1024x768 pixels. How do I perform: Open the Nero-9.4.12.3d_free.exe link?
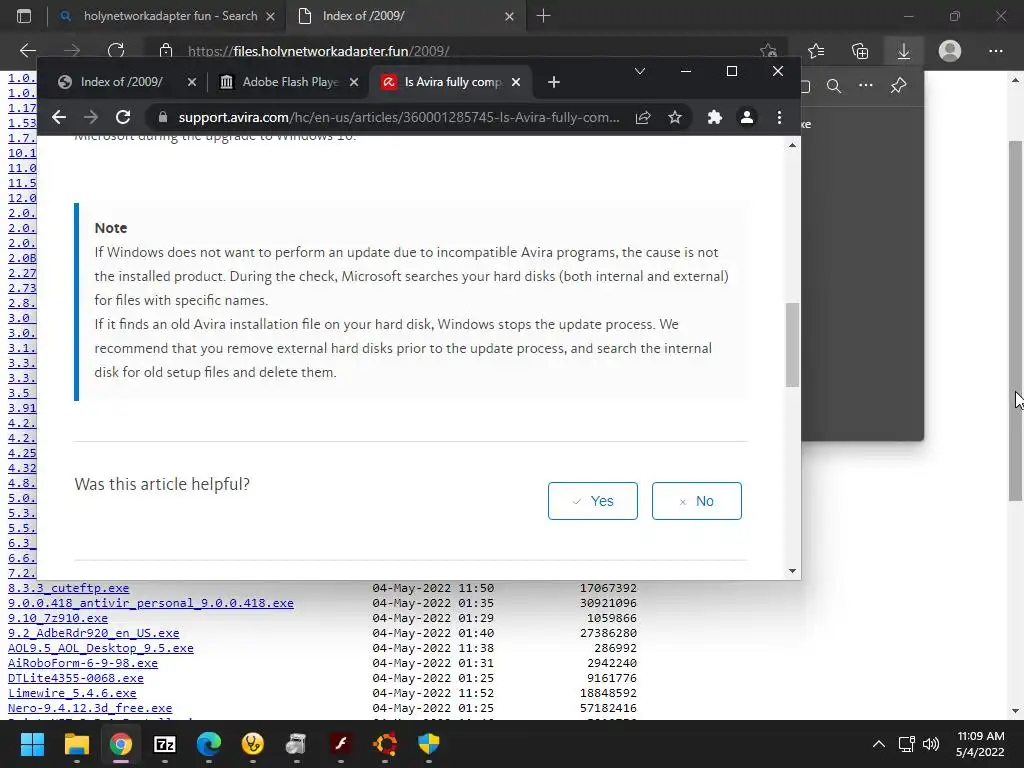[90, 708]
